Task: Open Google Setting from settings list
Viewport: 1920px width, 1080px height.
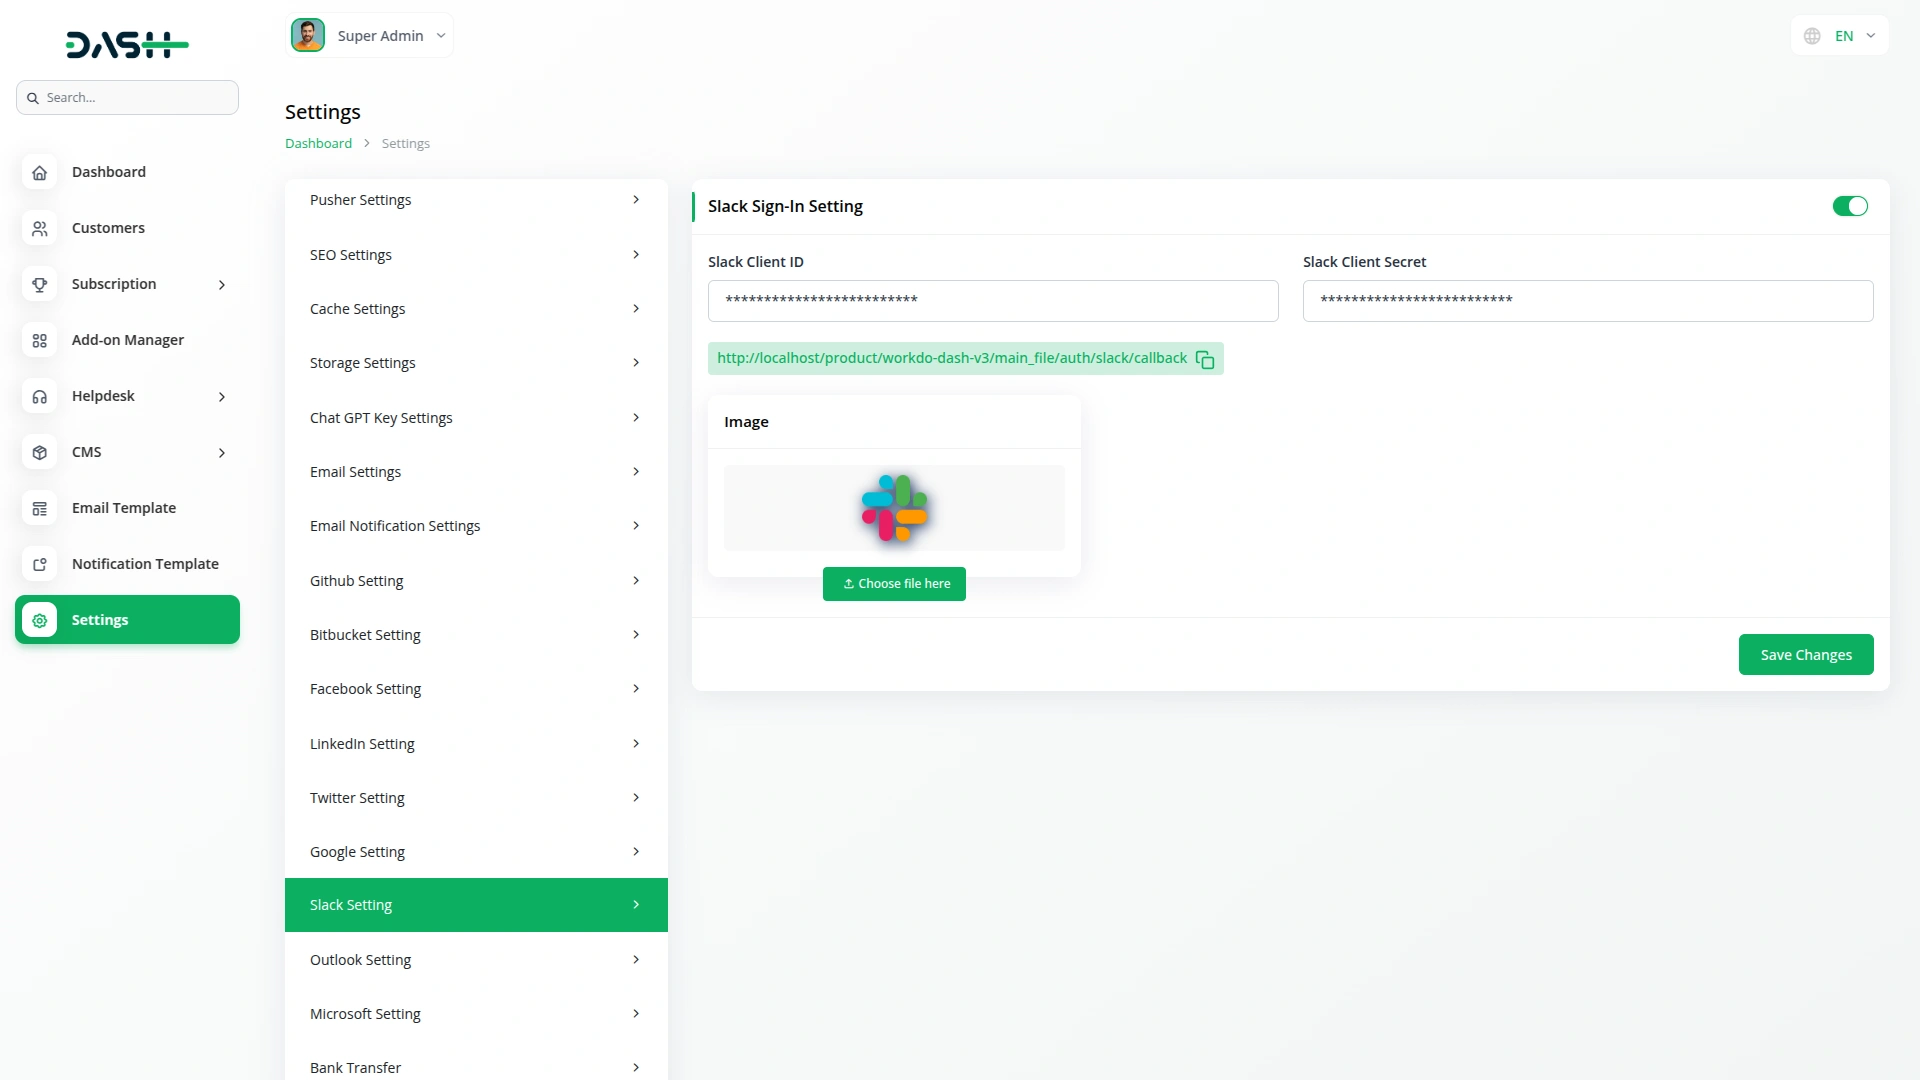Action: coord(476,851)
